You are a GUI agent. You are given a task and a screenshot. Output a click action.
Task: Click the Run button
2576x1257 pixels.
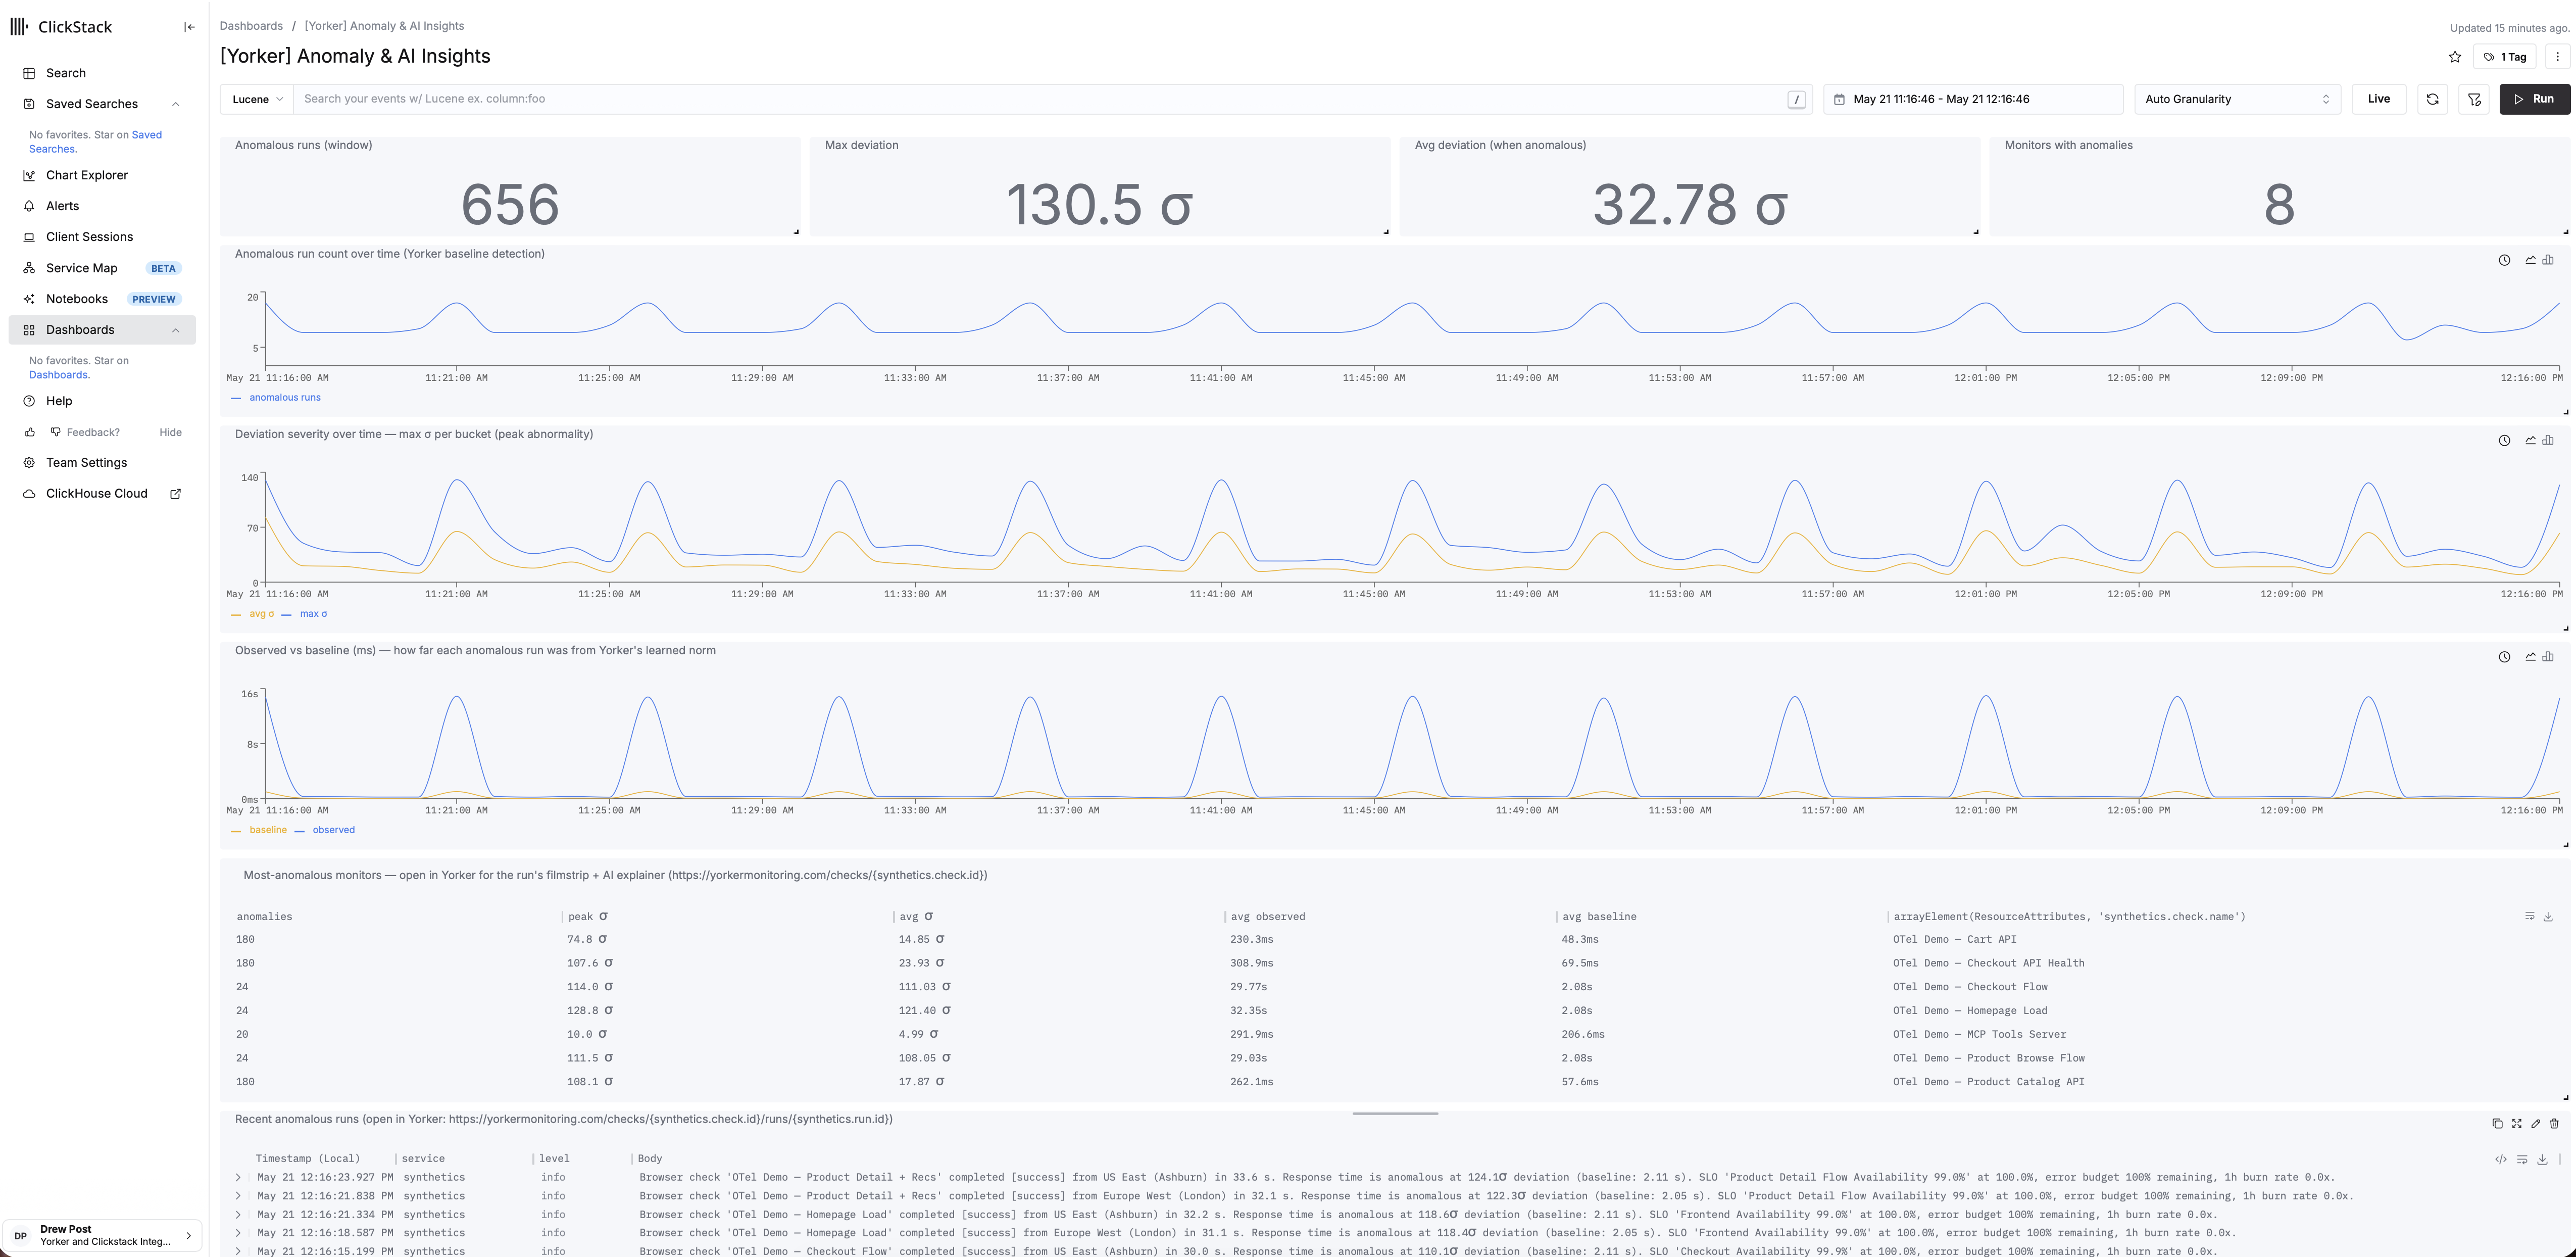click(2534, 99)
